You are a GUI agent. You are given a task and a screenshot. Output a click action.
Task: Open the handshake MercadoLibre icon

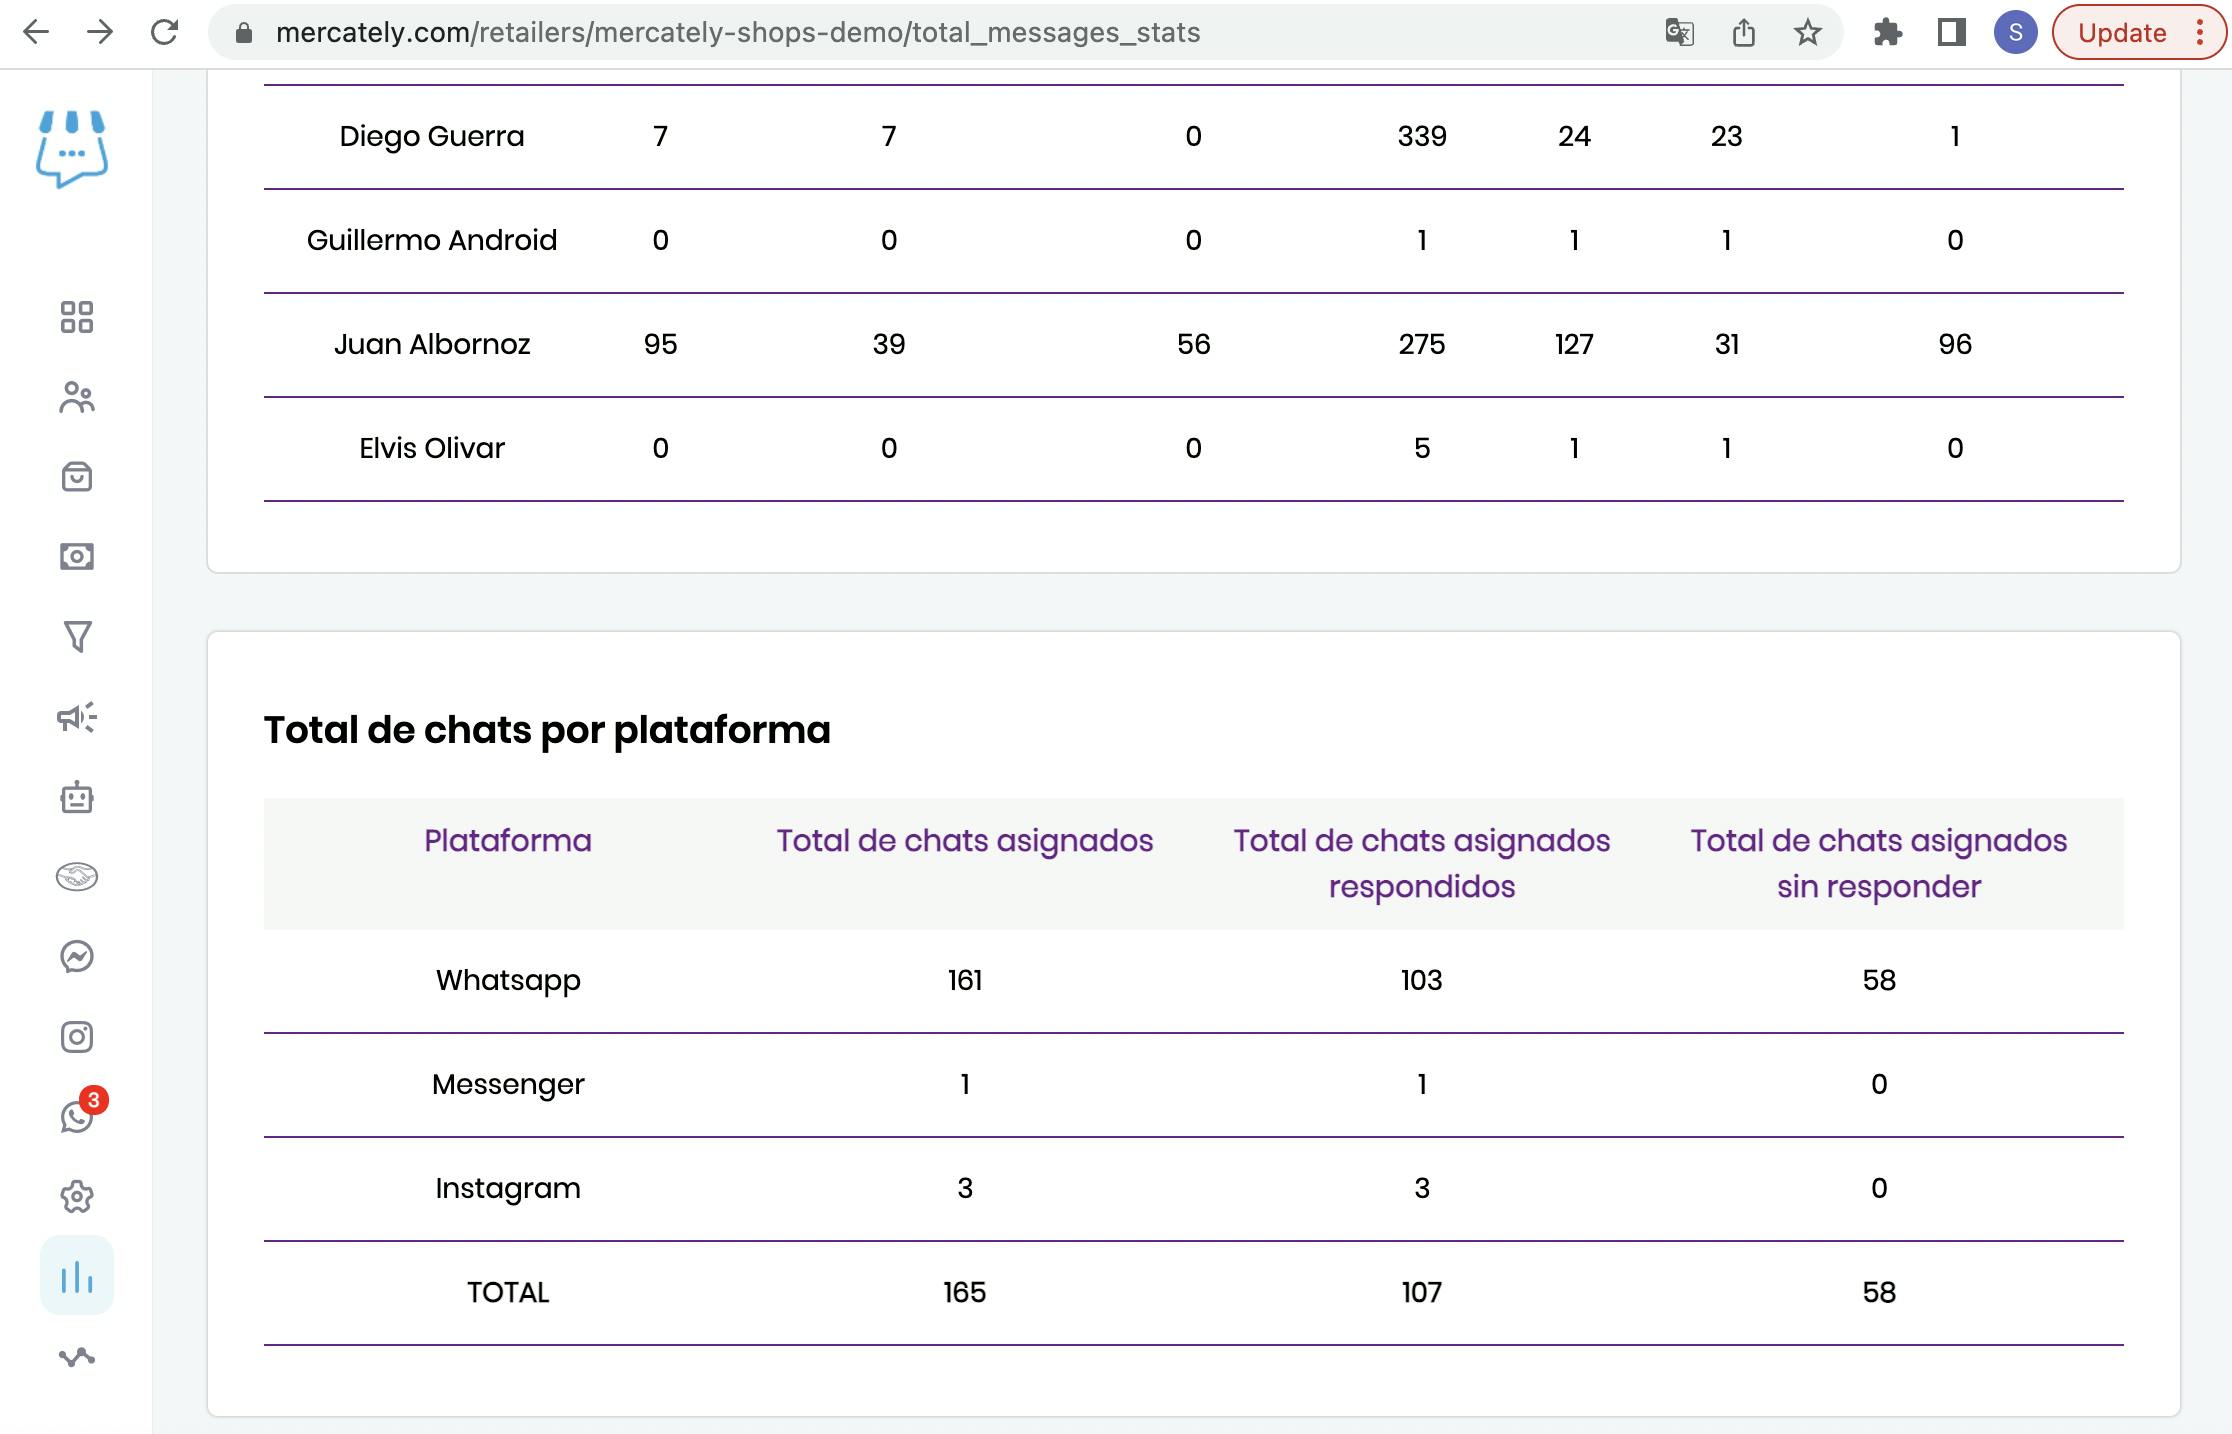click(x=77, y=877)
